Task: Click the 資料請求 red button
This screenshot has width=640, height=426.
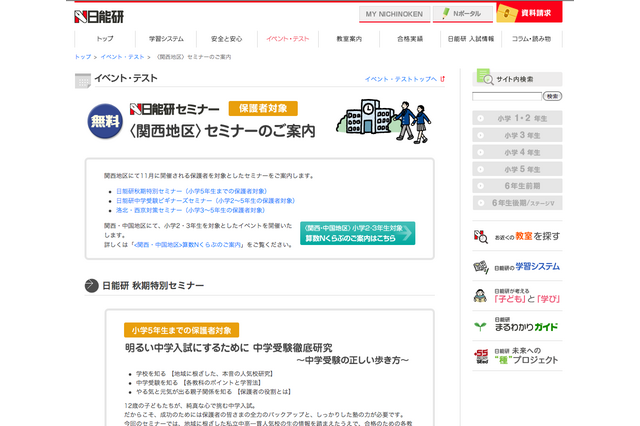Action: tap(529, 13)
